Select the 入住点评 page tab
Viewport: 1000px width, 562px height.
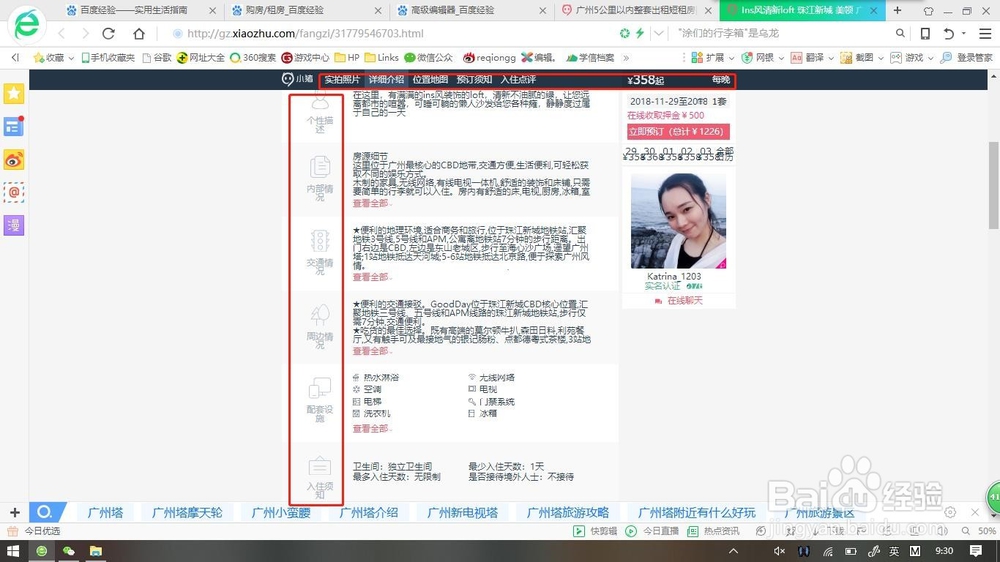518,80
